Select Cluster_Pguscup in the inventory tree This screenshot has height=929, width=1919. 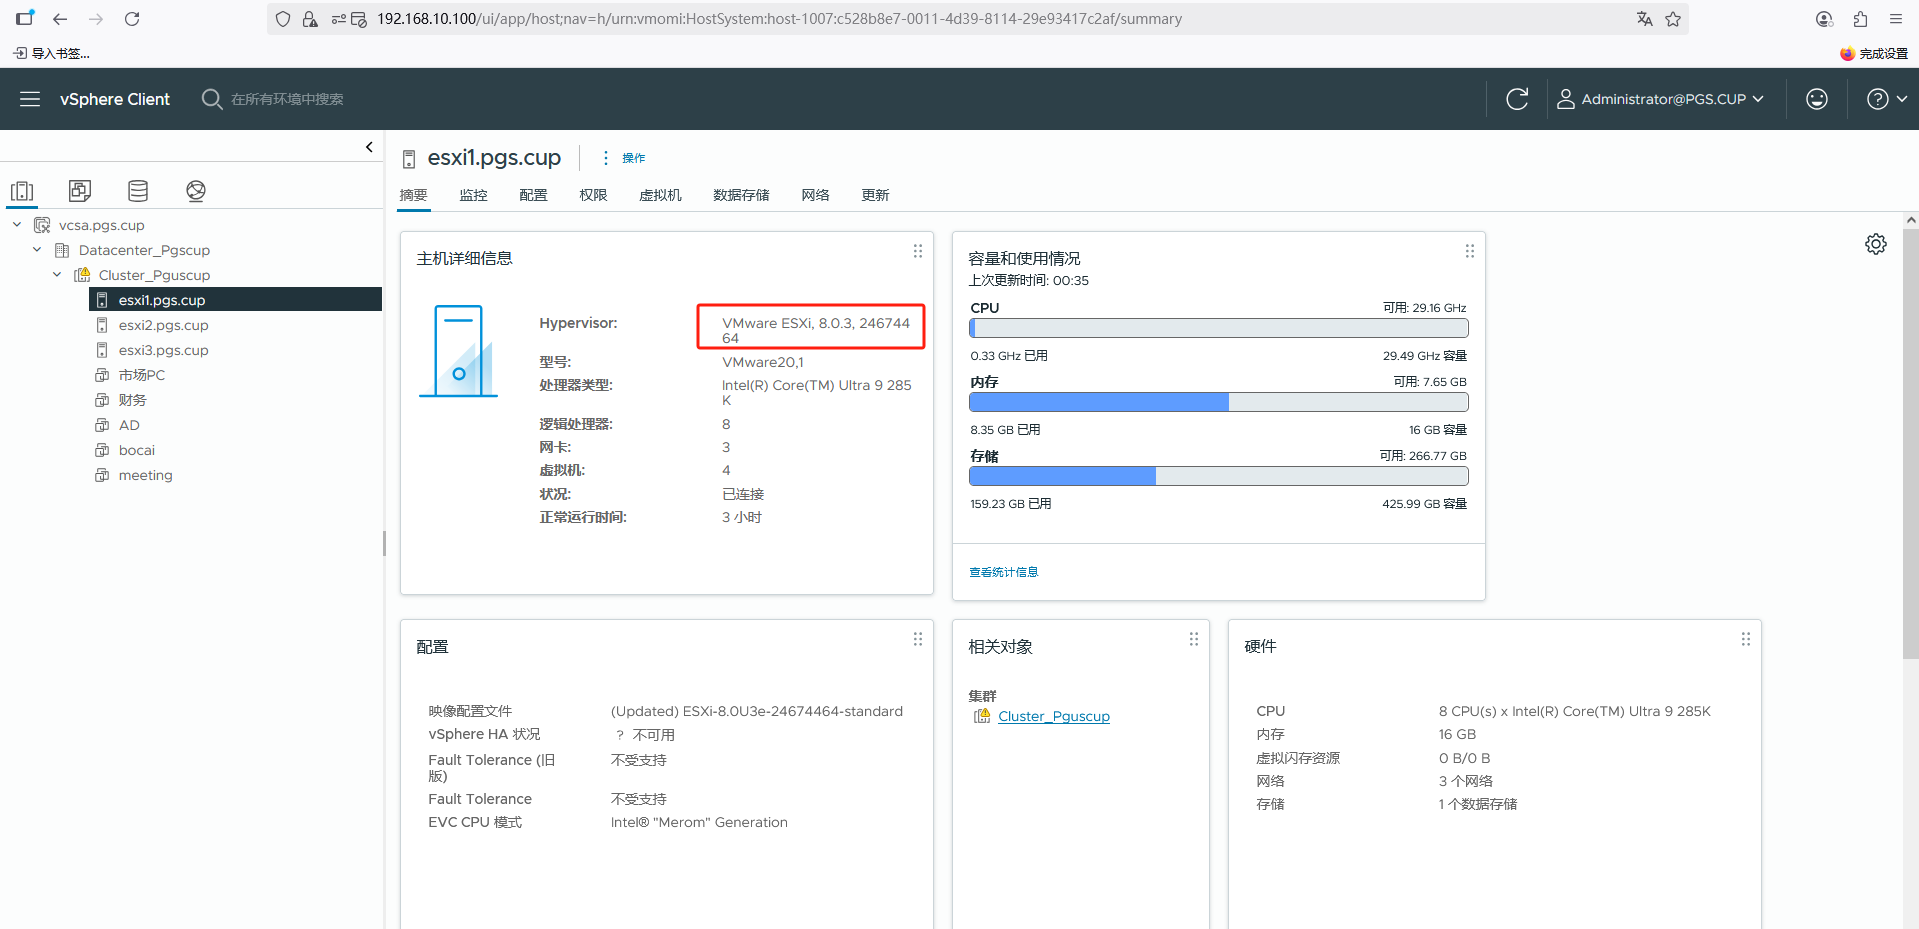[x=154, y=275]
